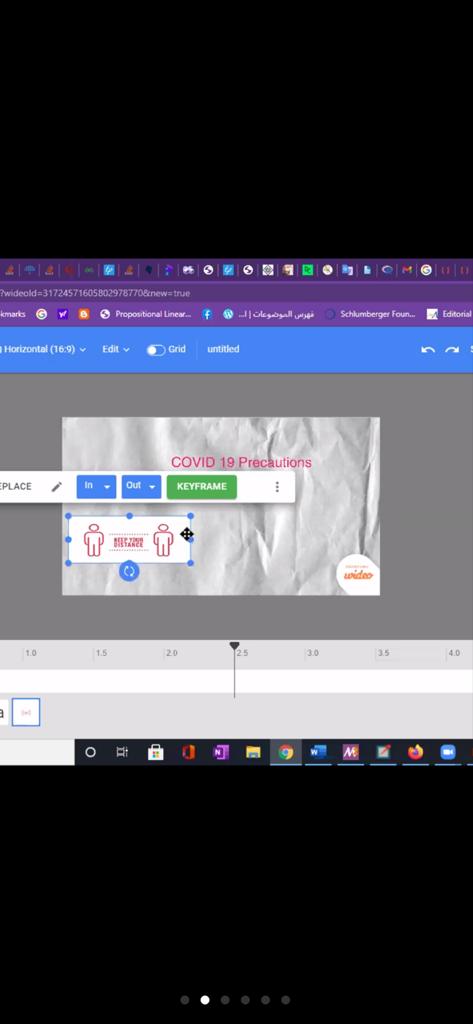
Task: Click the undo arrow icon
Action: (x=428, y=349)
